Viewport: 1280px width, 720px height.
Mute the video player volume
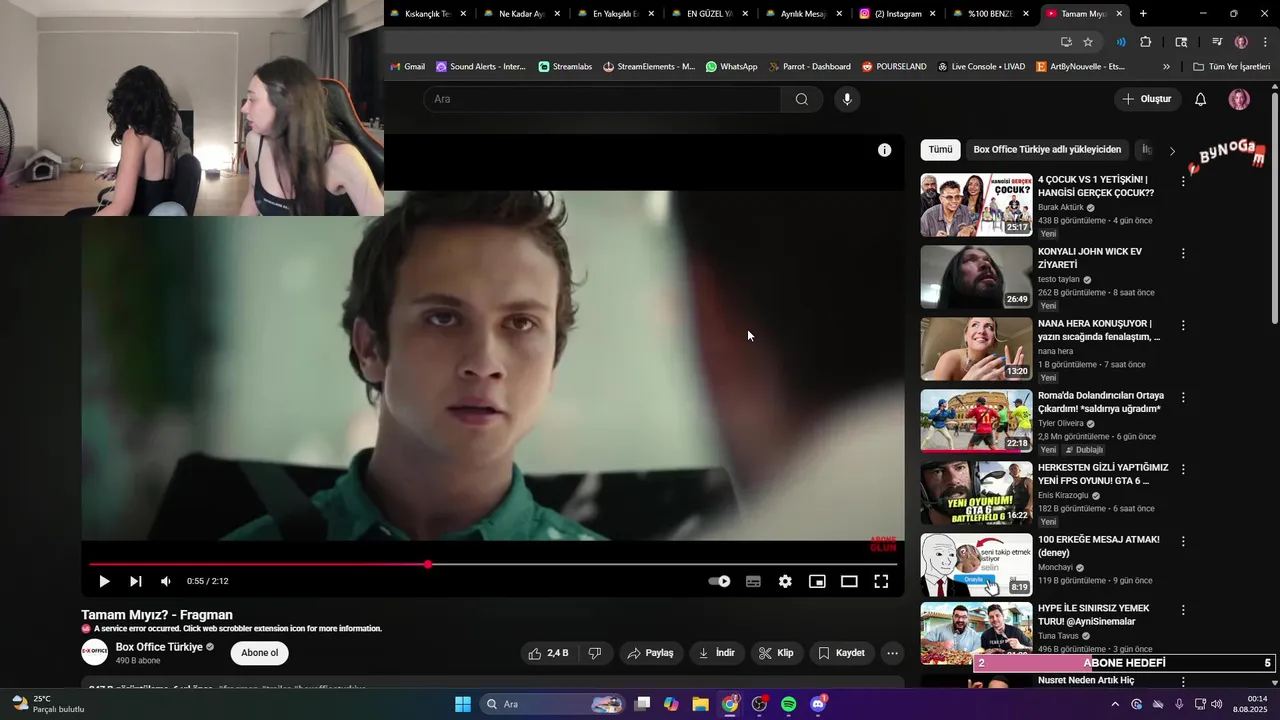click(x=166, y=581)
